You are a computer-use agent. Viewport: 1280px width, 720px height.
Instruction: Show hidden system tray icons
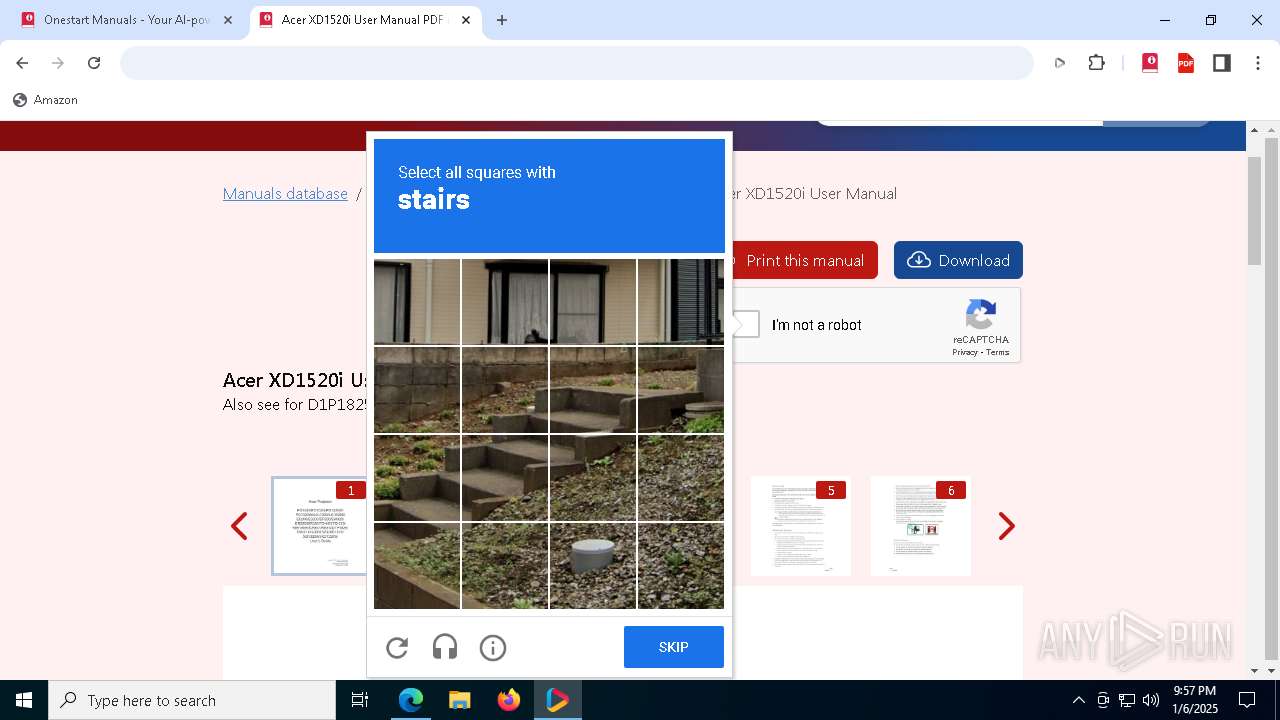[1078, 700]
